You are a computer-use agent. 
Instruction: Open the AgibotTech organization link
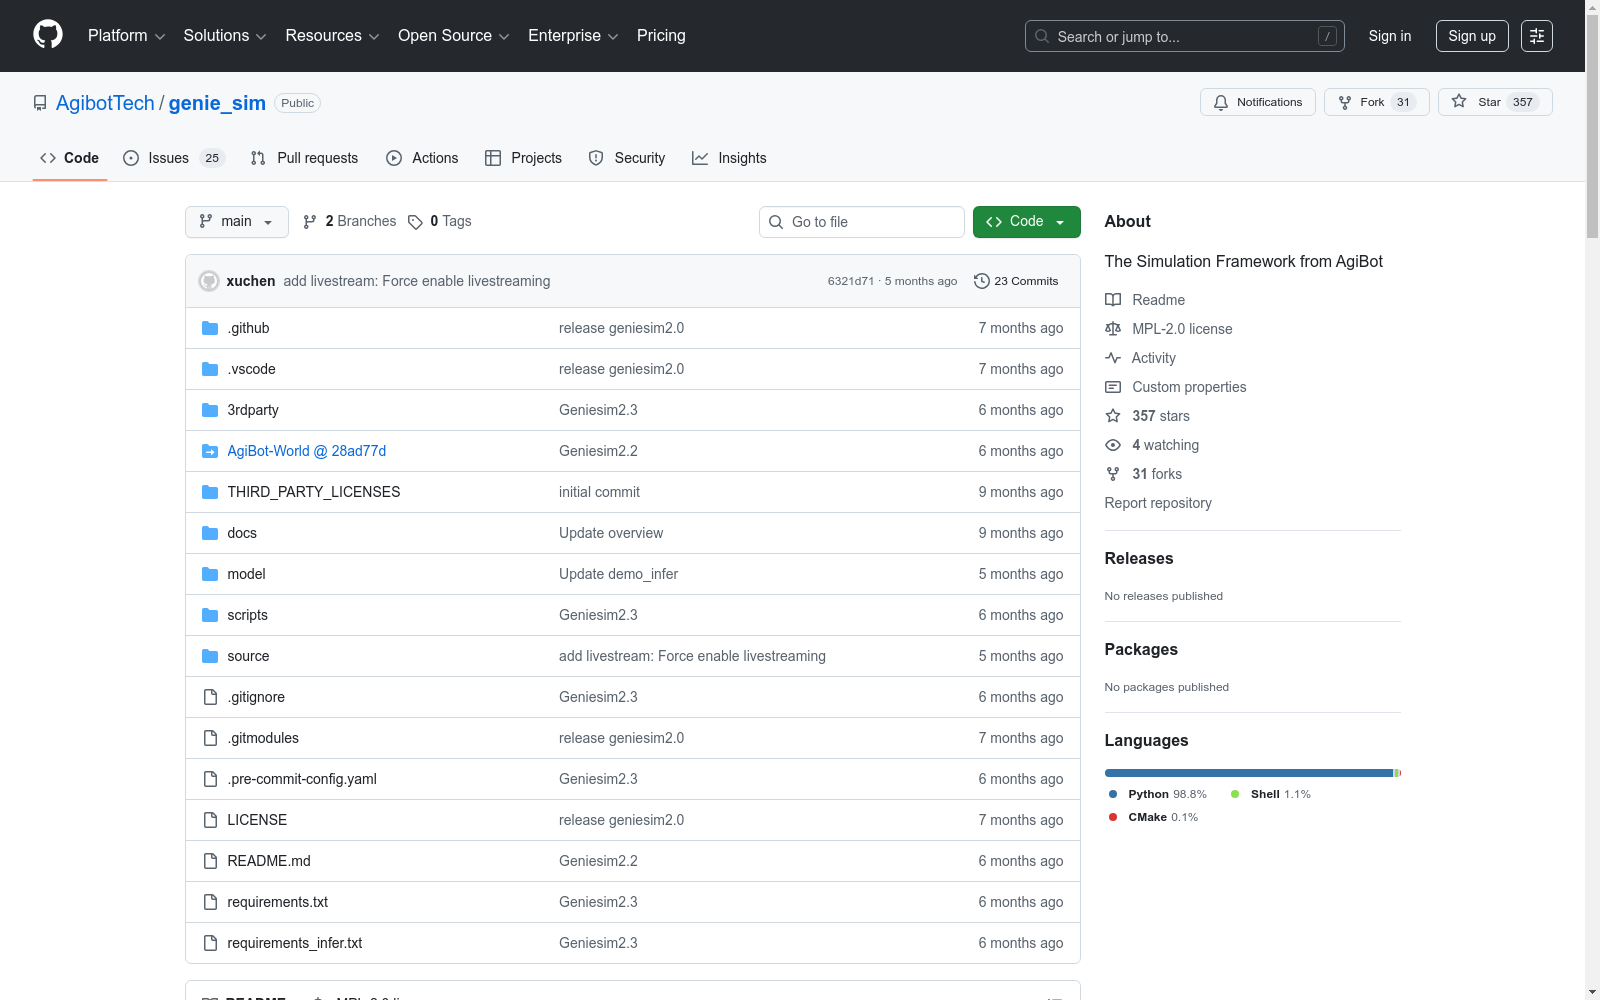coord(105,103)
